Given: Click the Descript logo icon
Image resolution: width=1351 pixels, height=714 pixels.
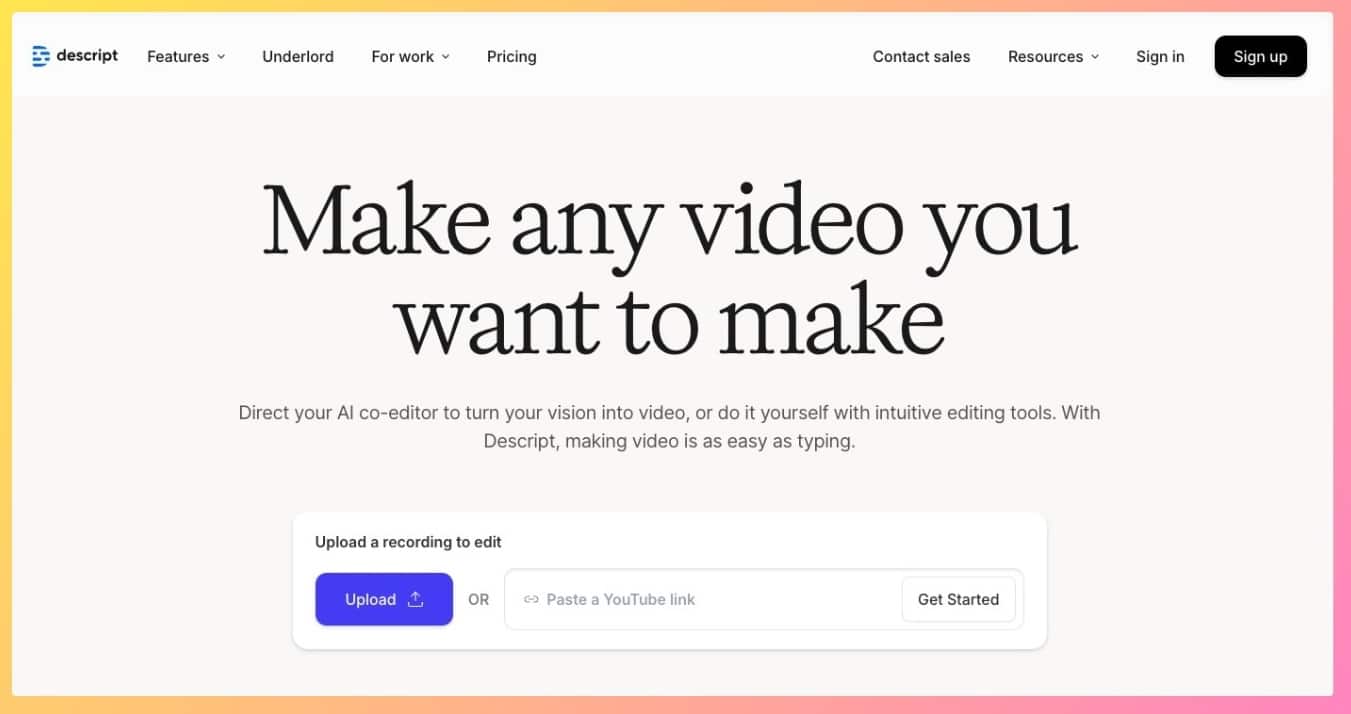Looking at the screenshot, I should pyautogui.click(x=41, y=56).
